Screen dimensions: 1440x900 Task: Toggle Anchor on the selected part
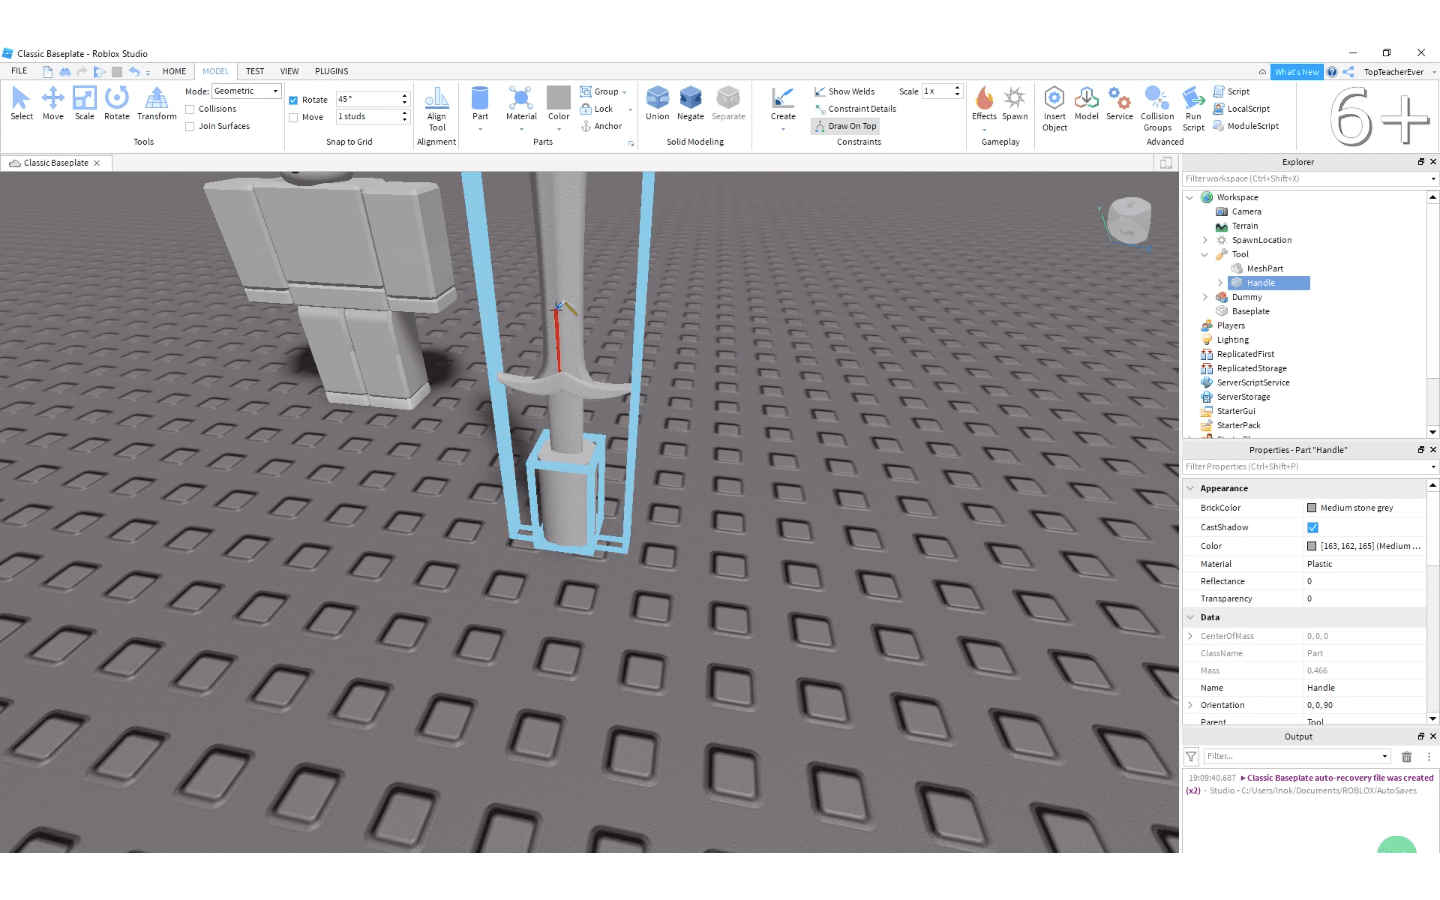pos(601,126)
